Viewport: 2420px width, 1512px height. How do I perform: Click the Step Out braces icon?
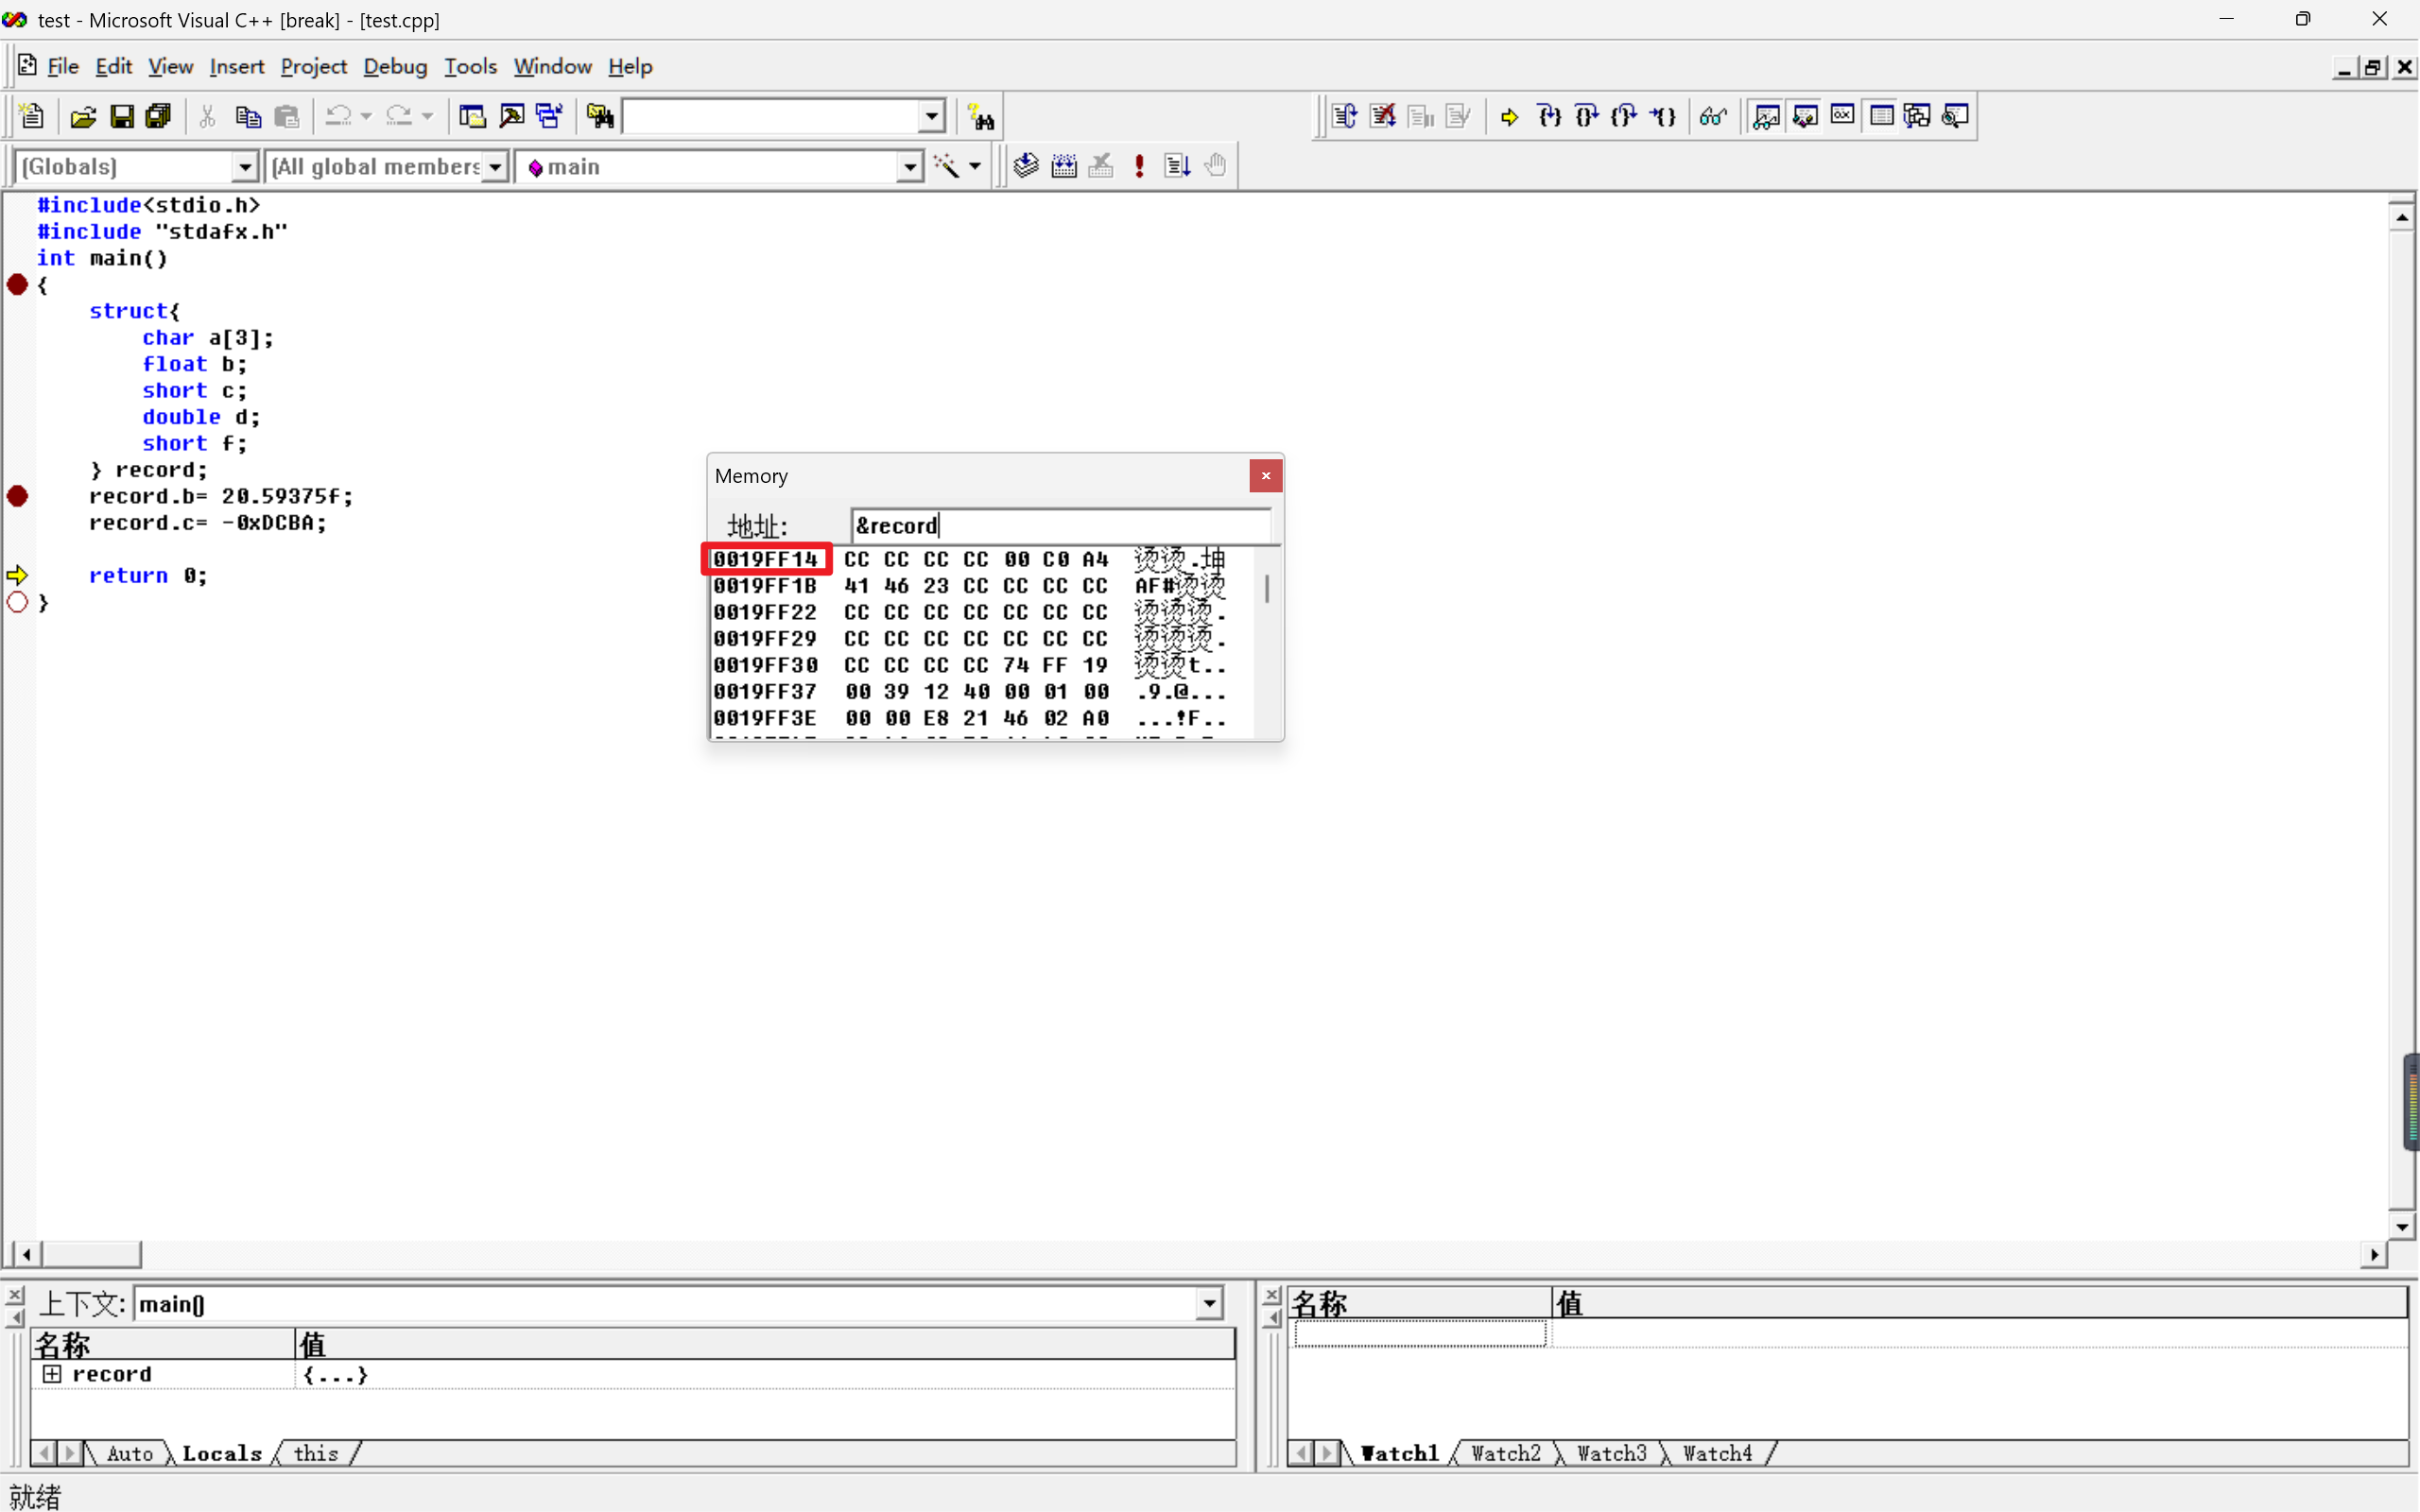click(x=1625, y=116)
